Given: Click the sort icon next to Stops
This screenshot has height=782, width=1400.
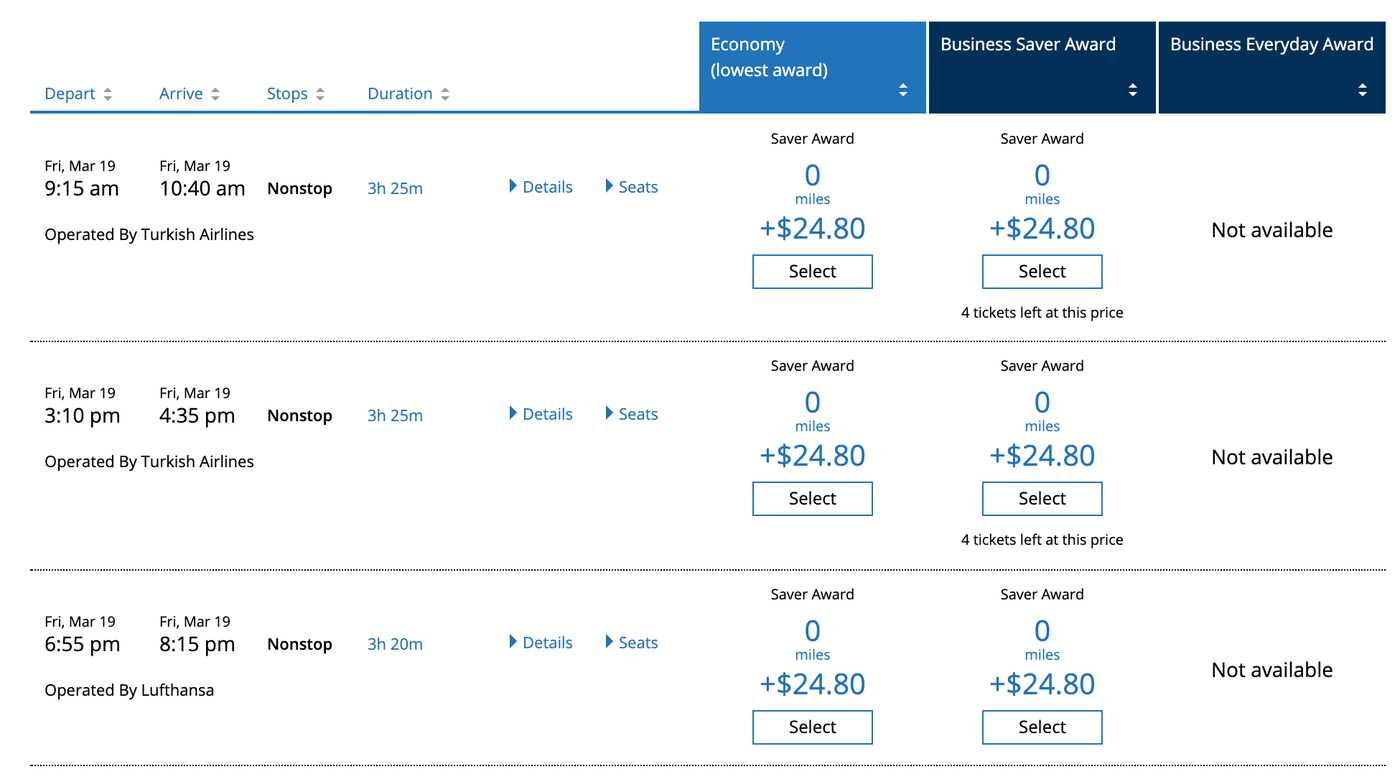Looking at the screenshot, I should tap(323, 93).
